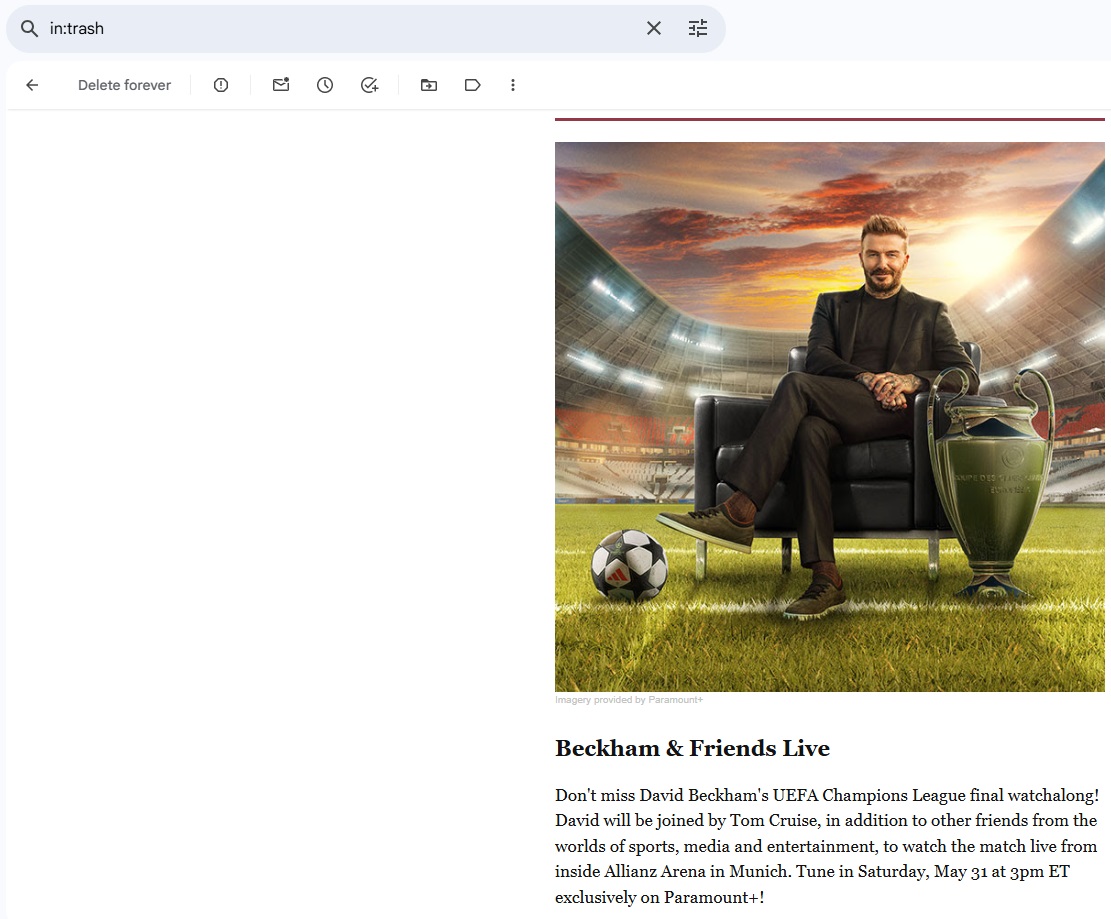Snooze this email with the clock icon
1111x919 pixels.
tap(325, 85)
